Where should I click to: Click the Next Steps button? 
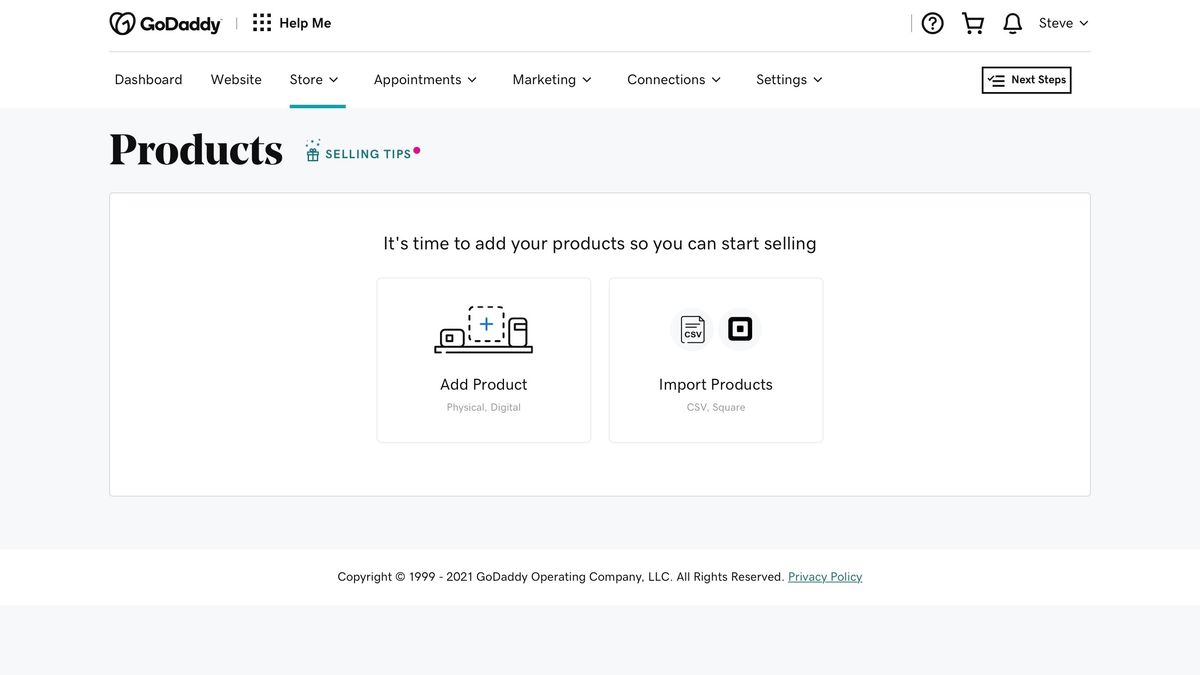click(x=1026, y=79)
